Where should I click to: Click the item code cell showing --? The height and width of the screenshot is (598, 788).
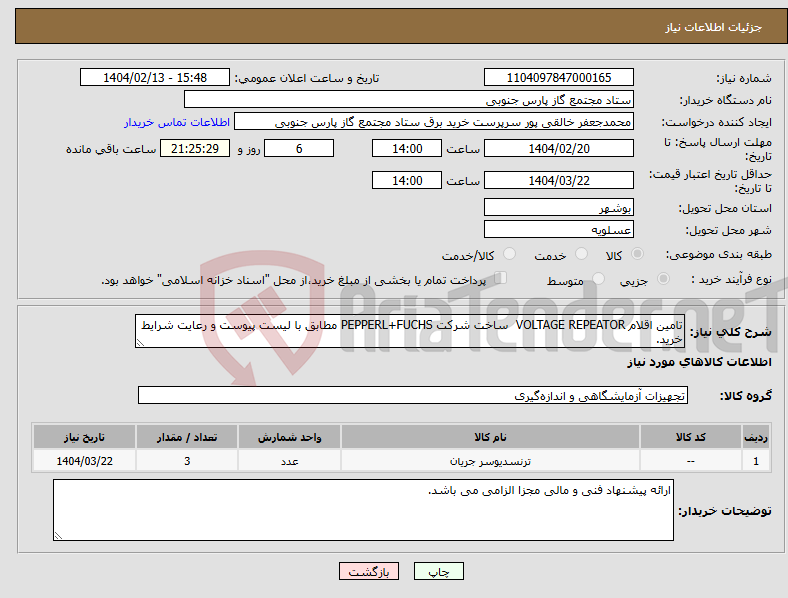691,461
